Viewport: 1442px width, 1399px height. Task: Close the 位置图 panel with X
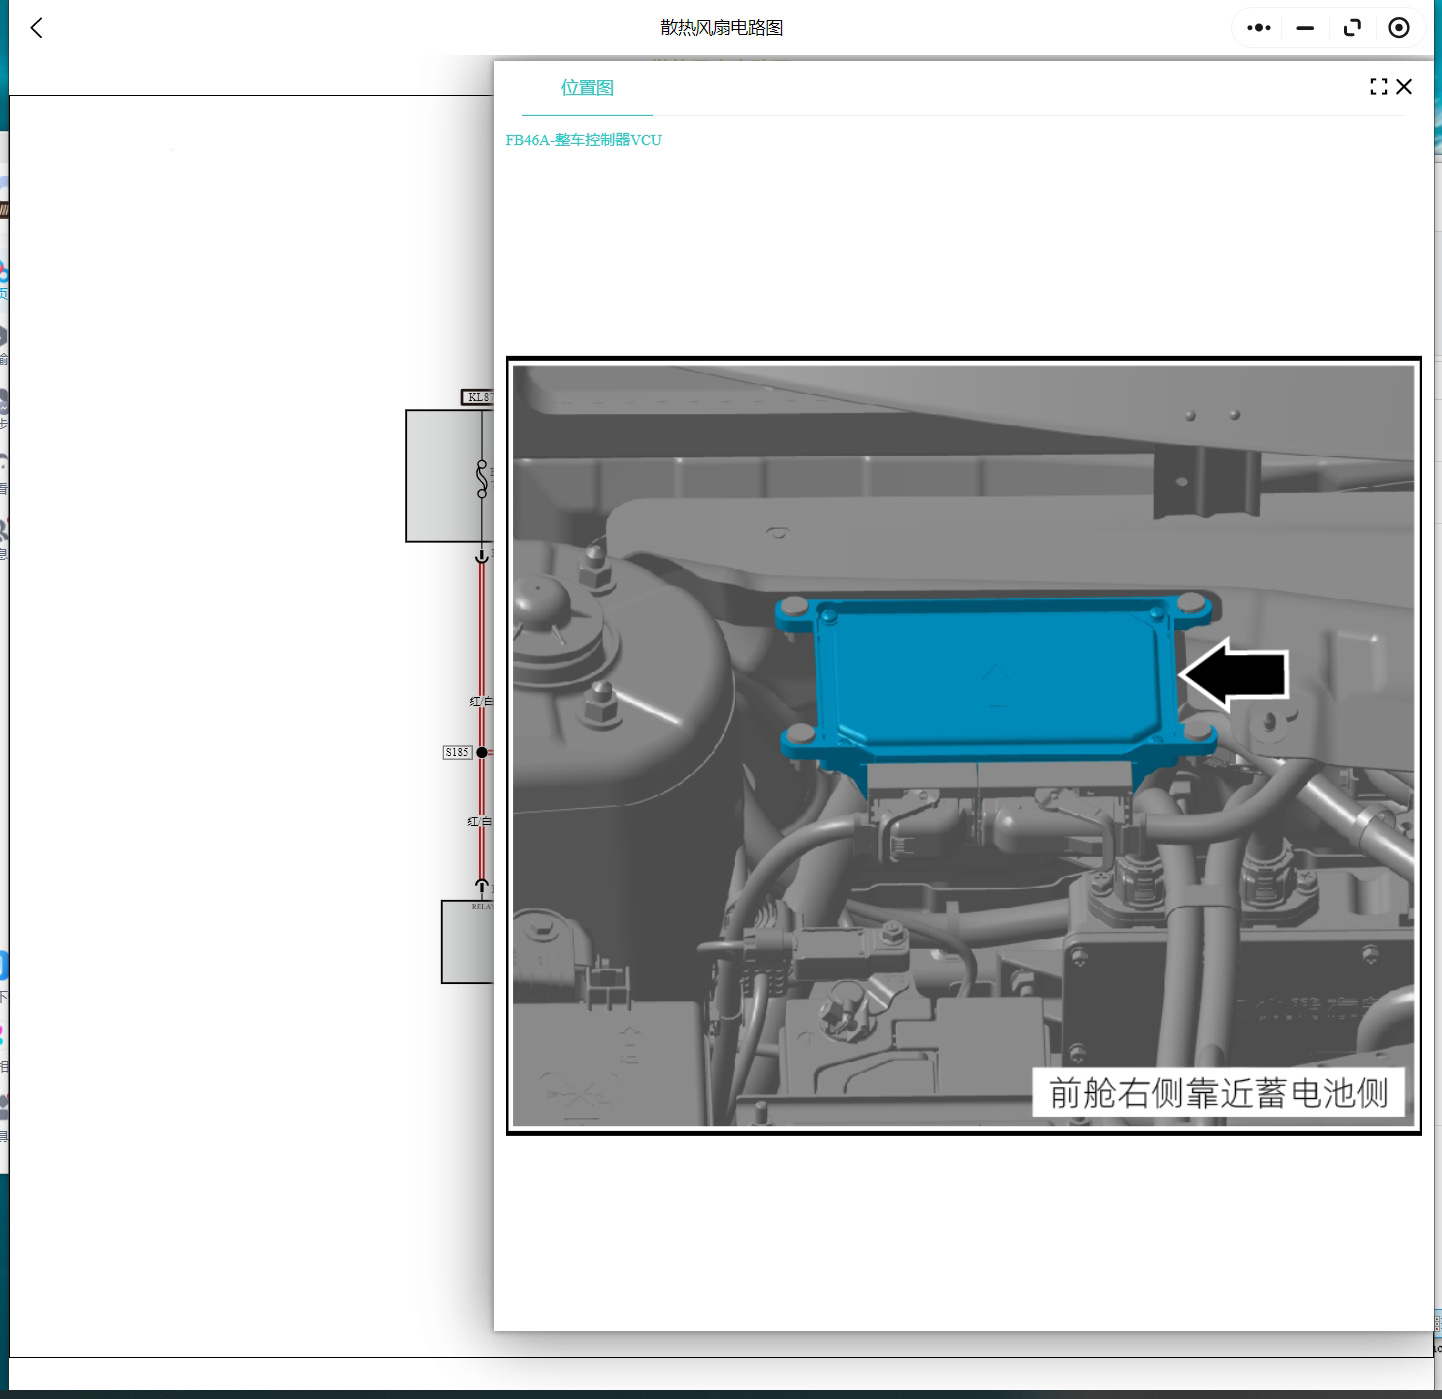tap(1404, 87)
